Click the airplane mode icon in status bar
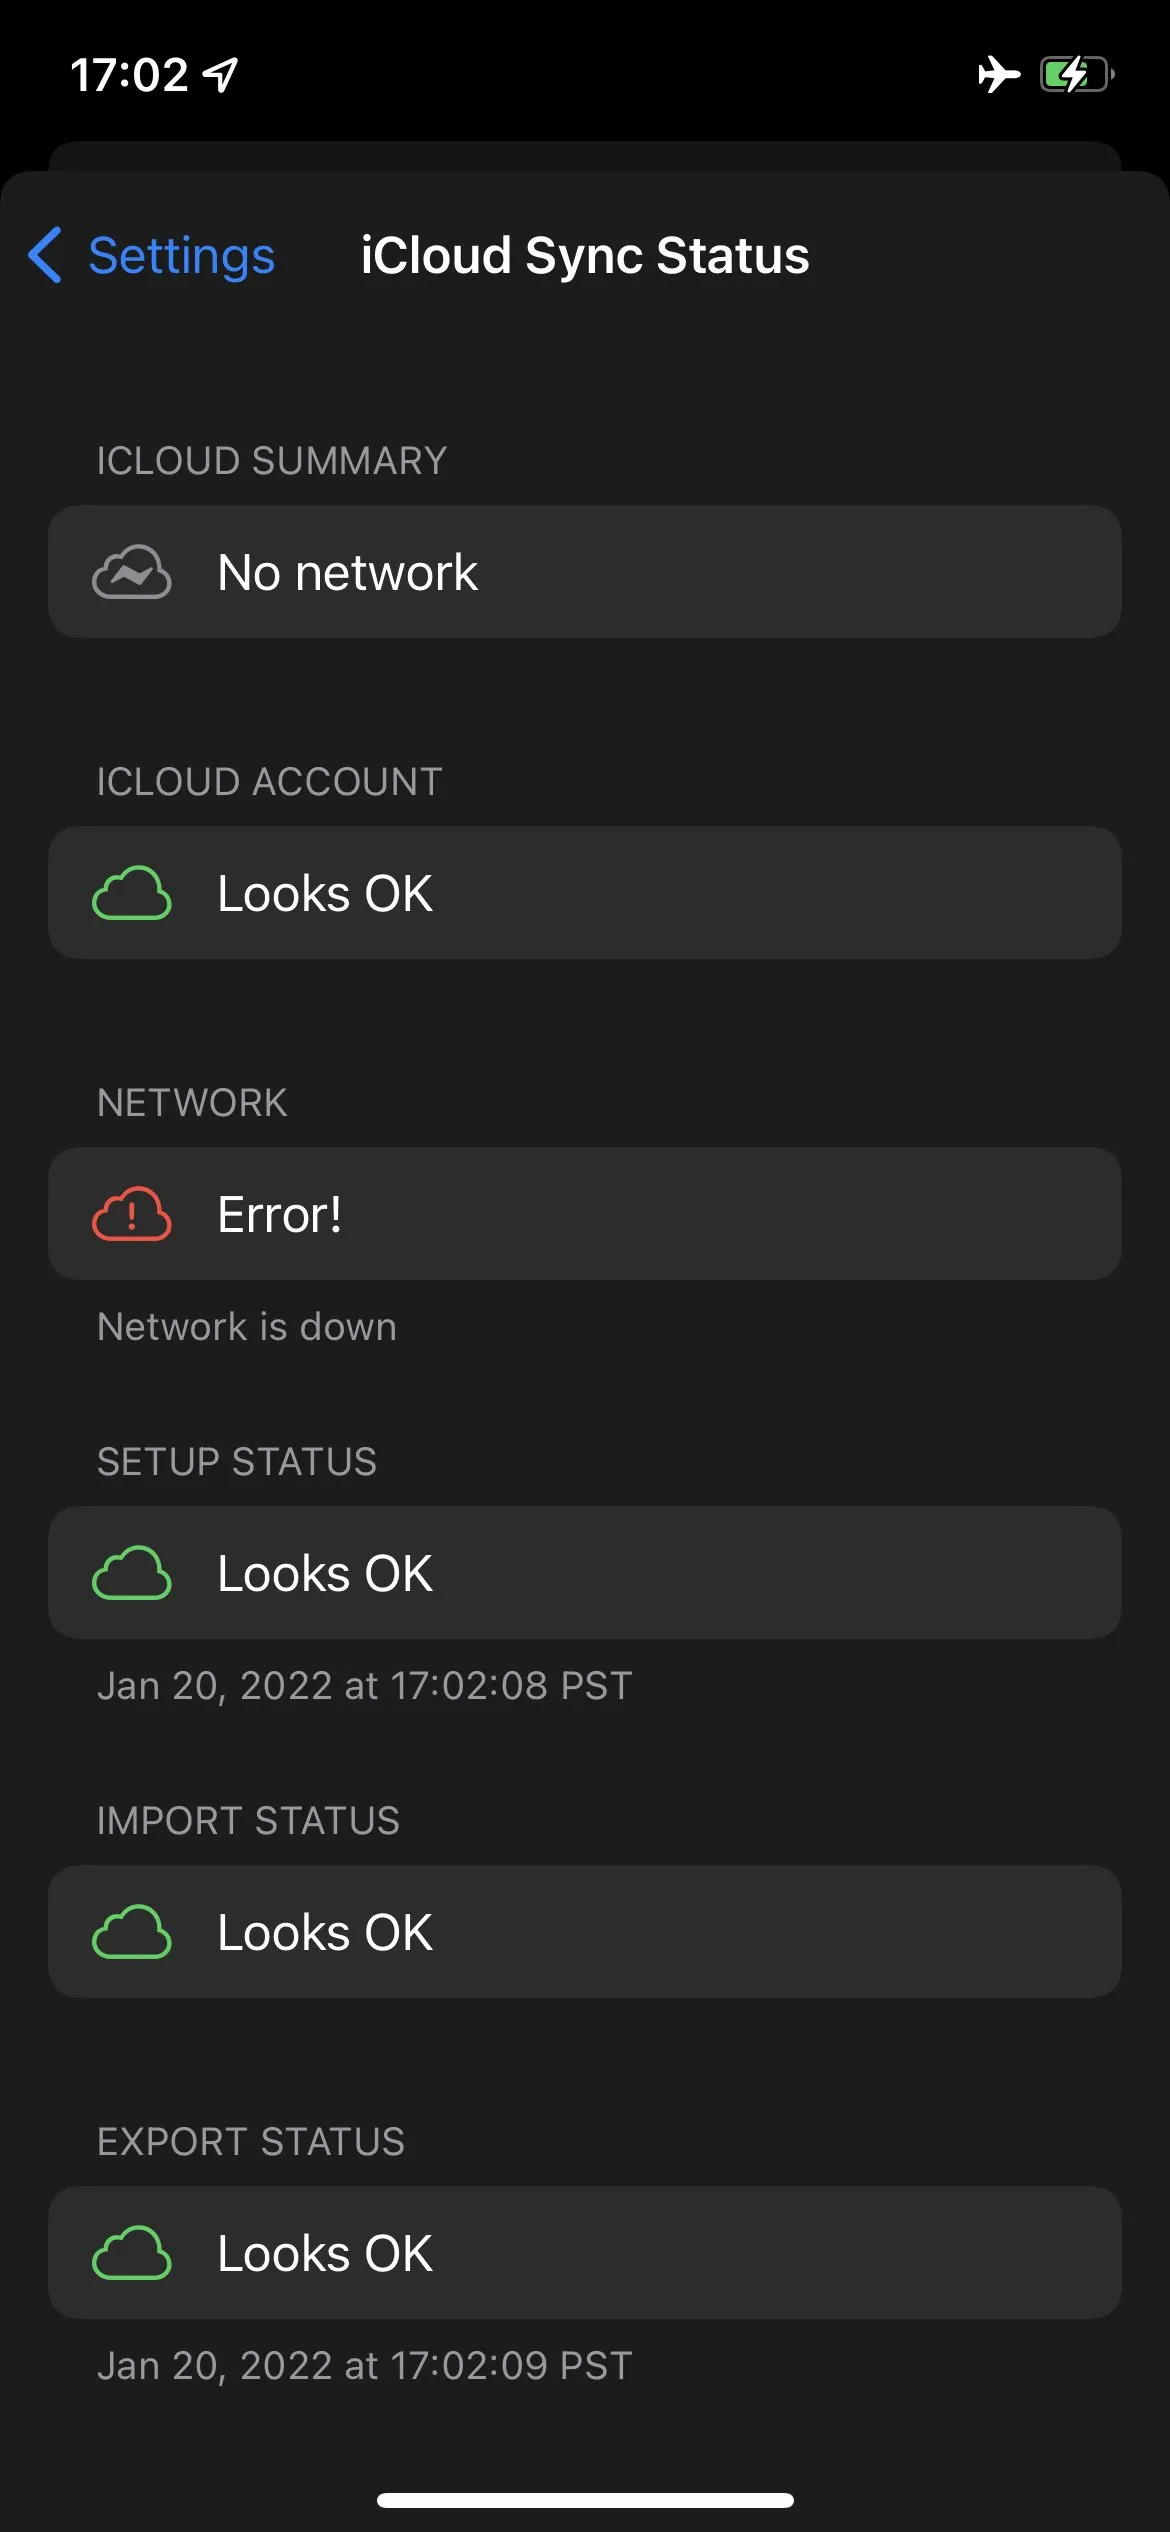Viewport: 1170px width, 2532px height. pyautogui.click(x=1000, y=75)
